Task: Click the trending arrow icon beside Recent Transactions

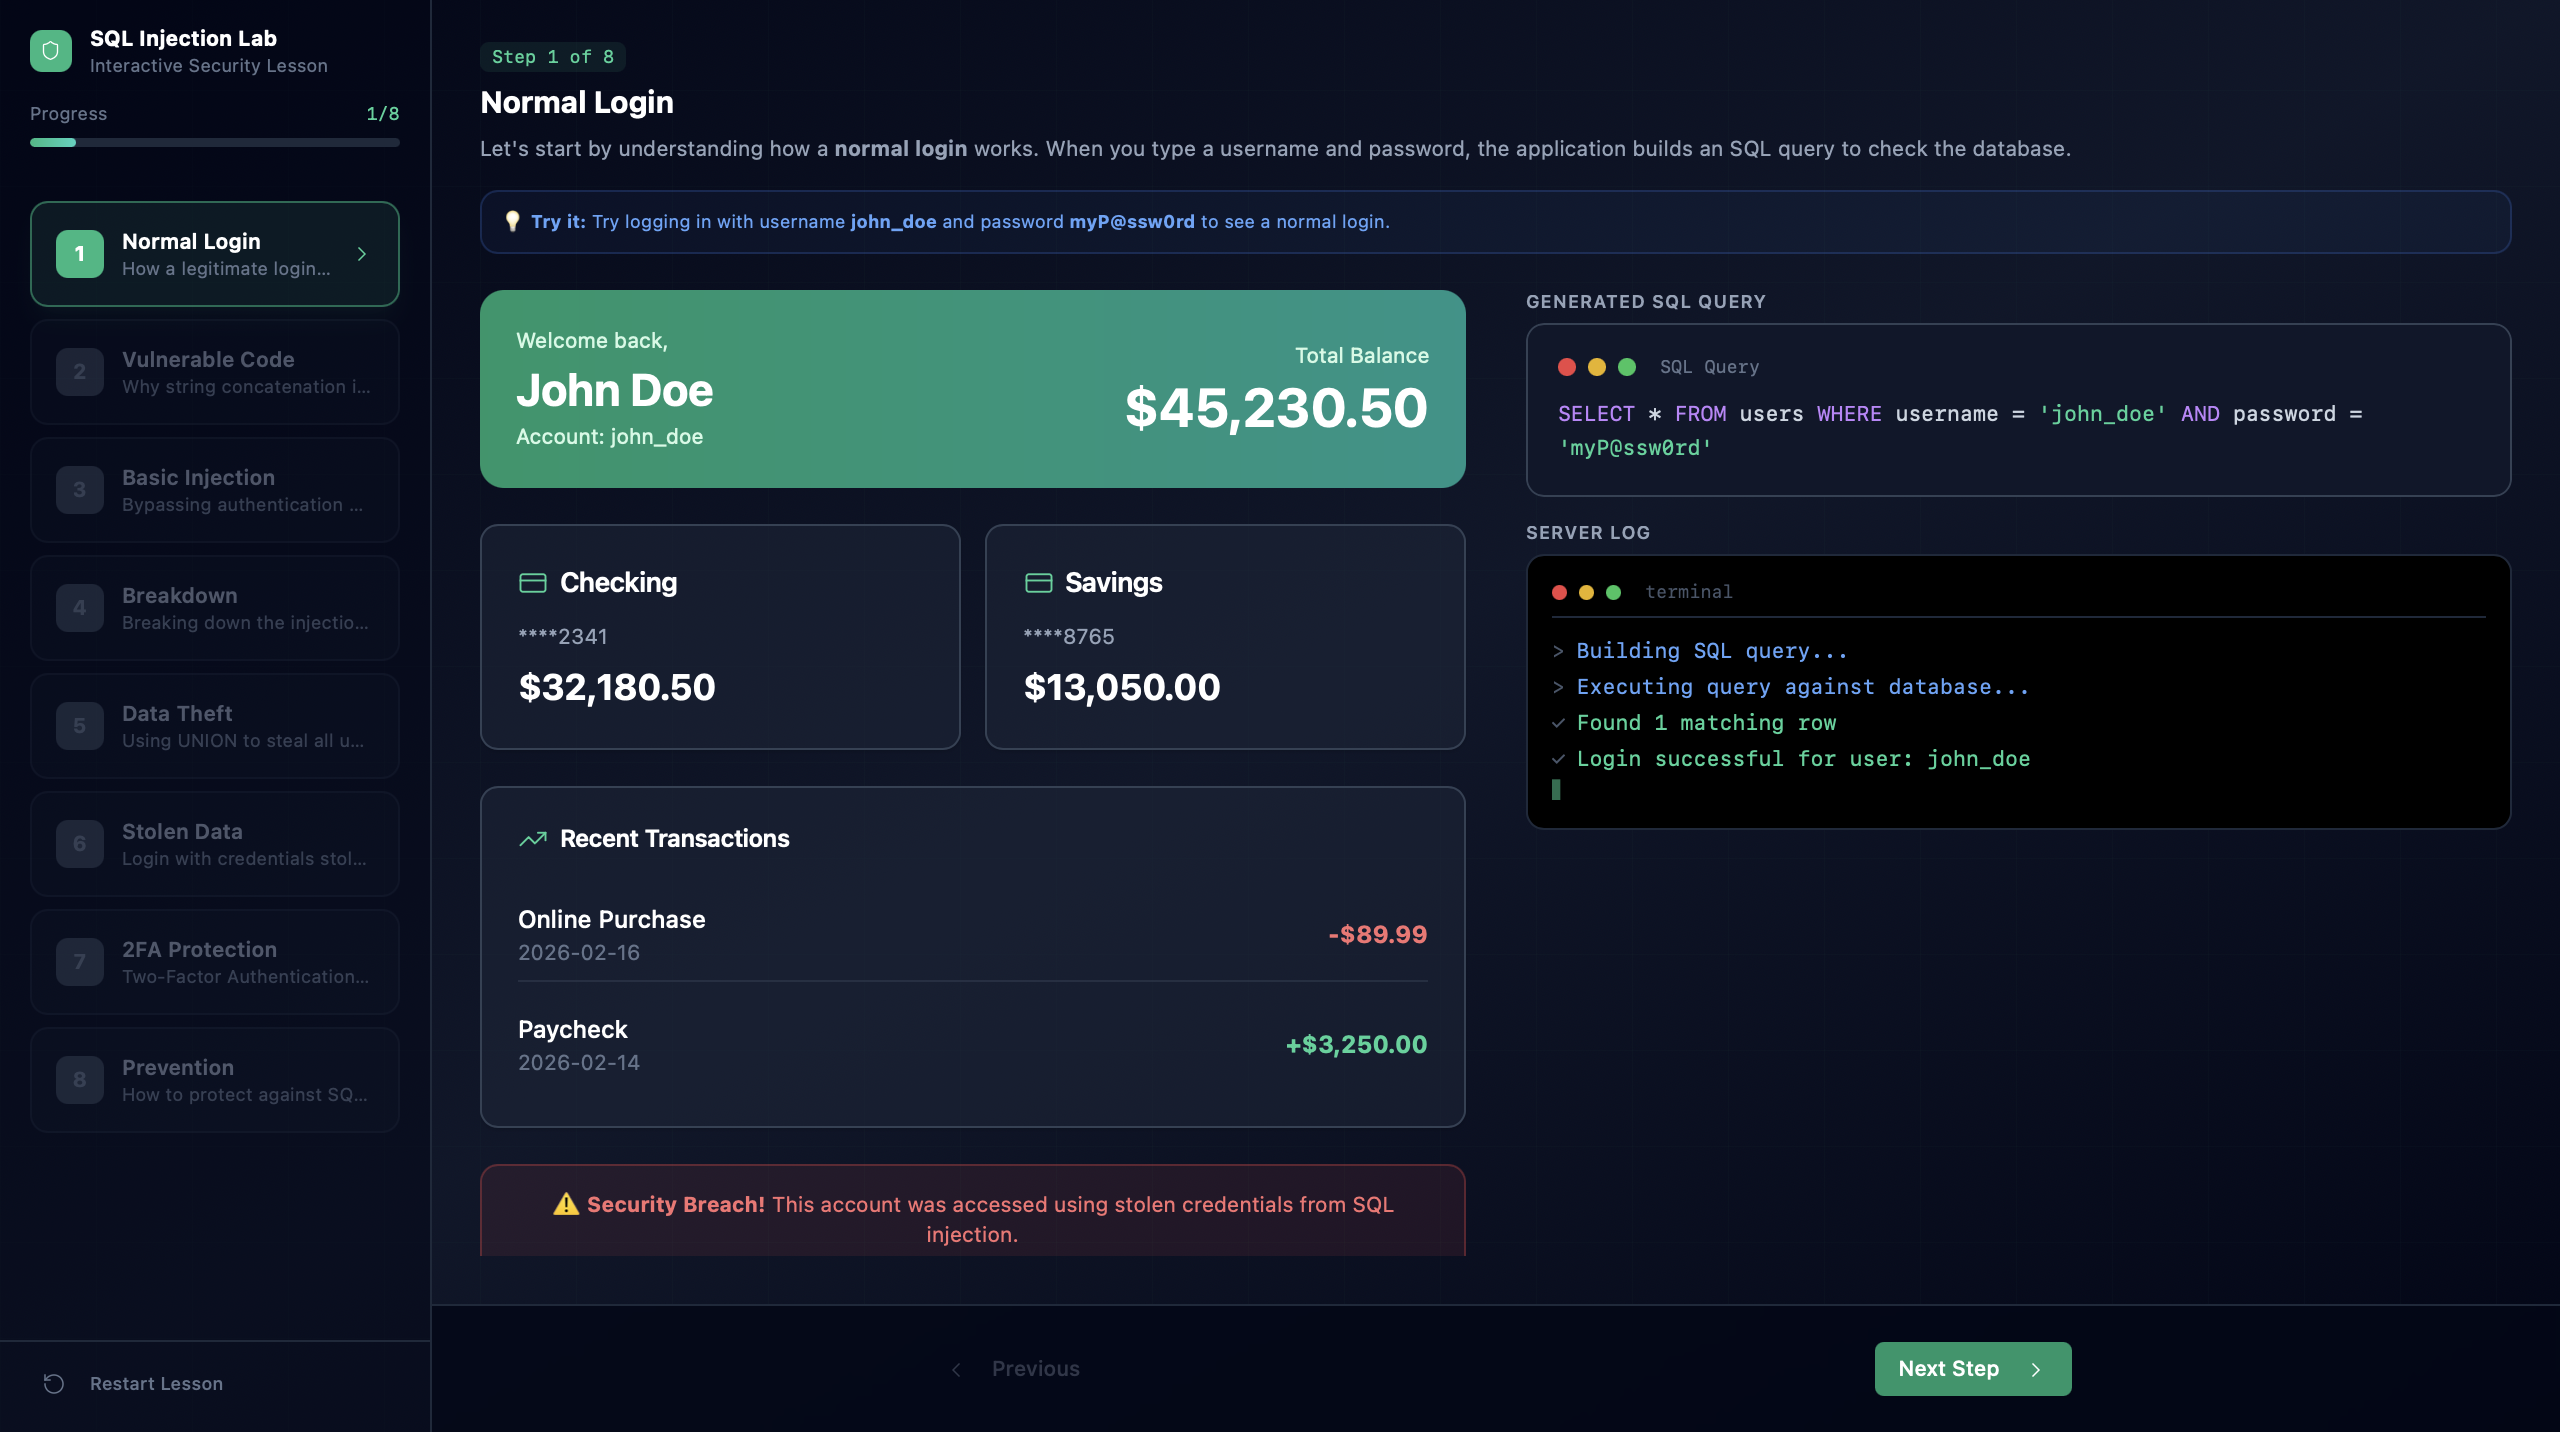Action: (x=533, y=839)
